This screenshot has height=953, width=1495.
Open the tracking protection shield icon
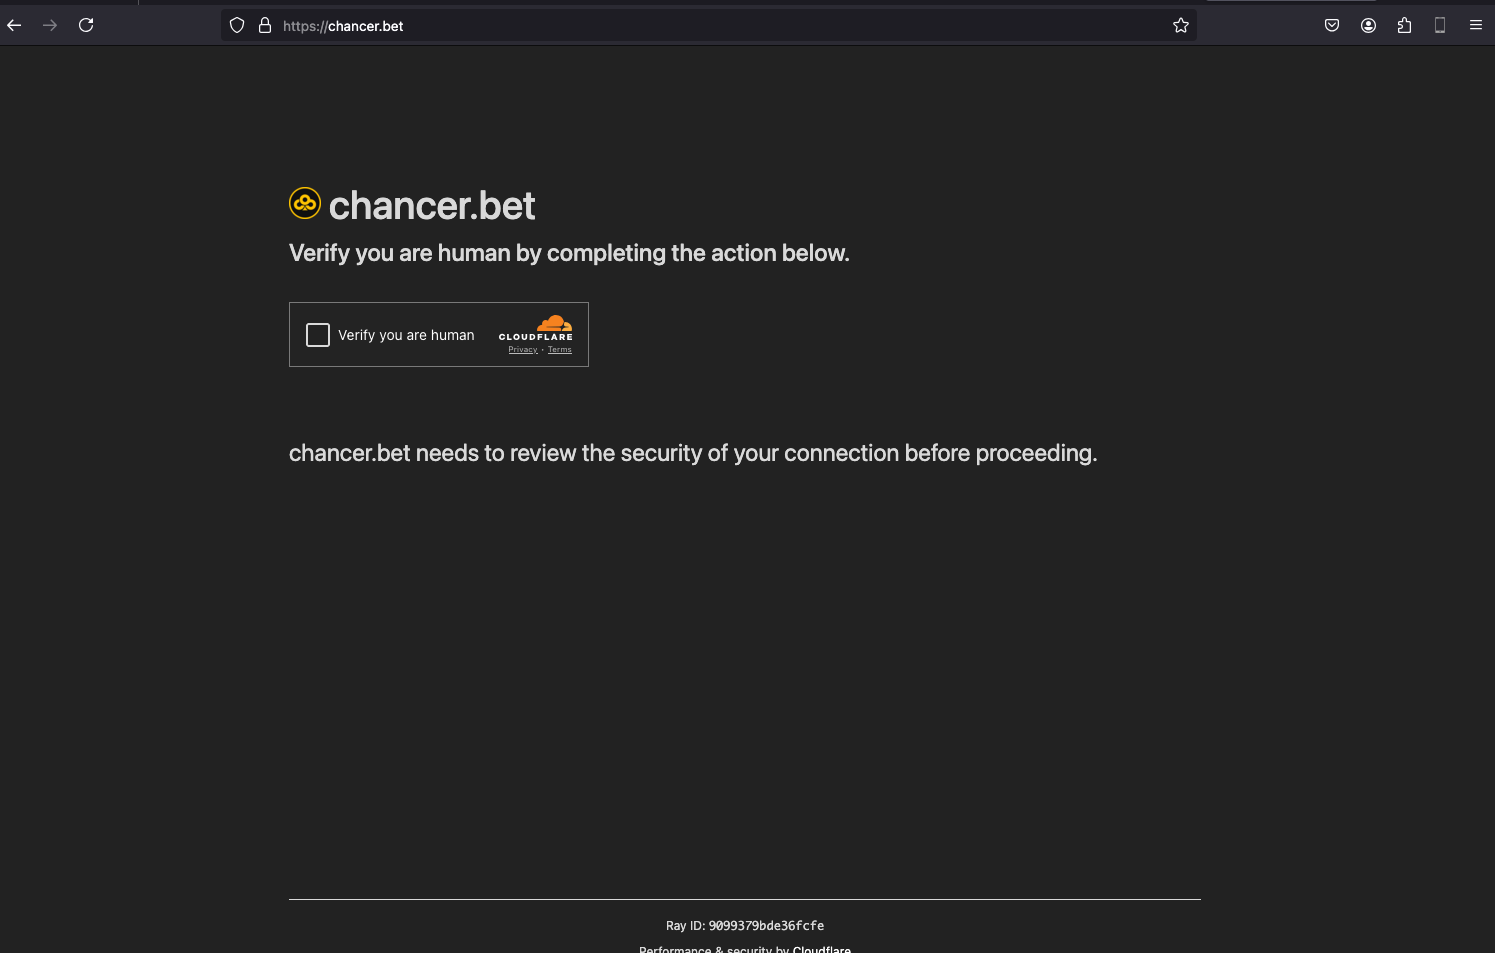pyautogui.click(x=237, y=26)
